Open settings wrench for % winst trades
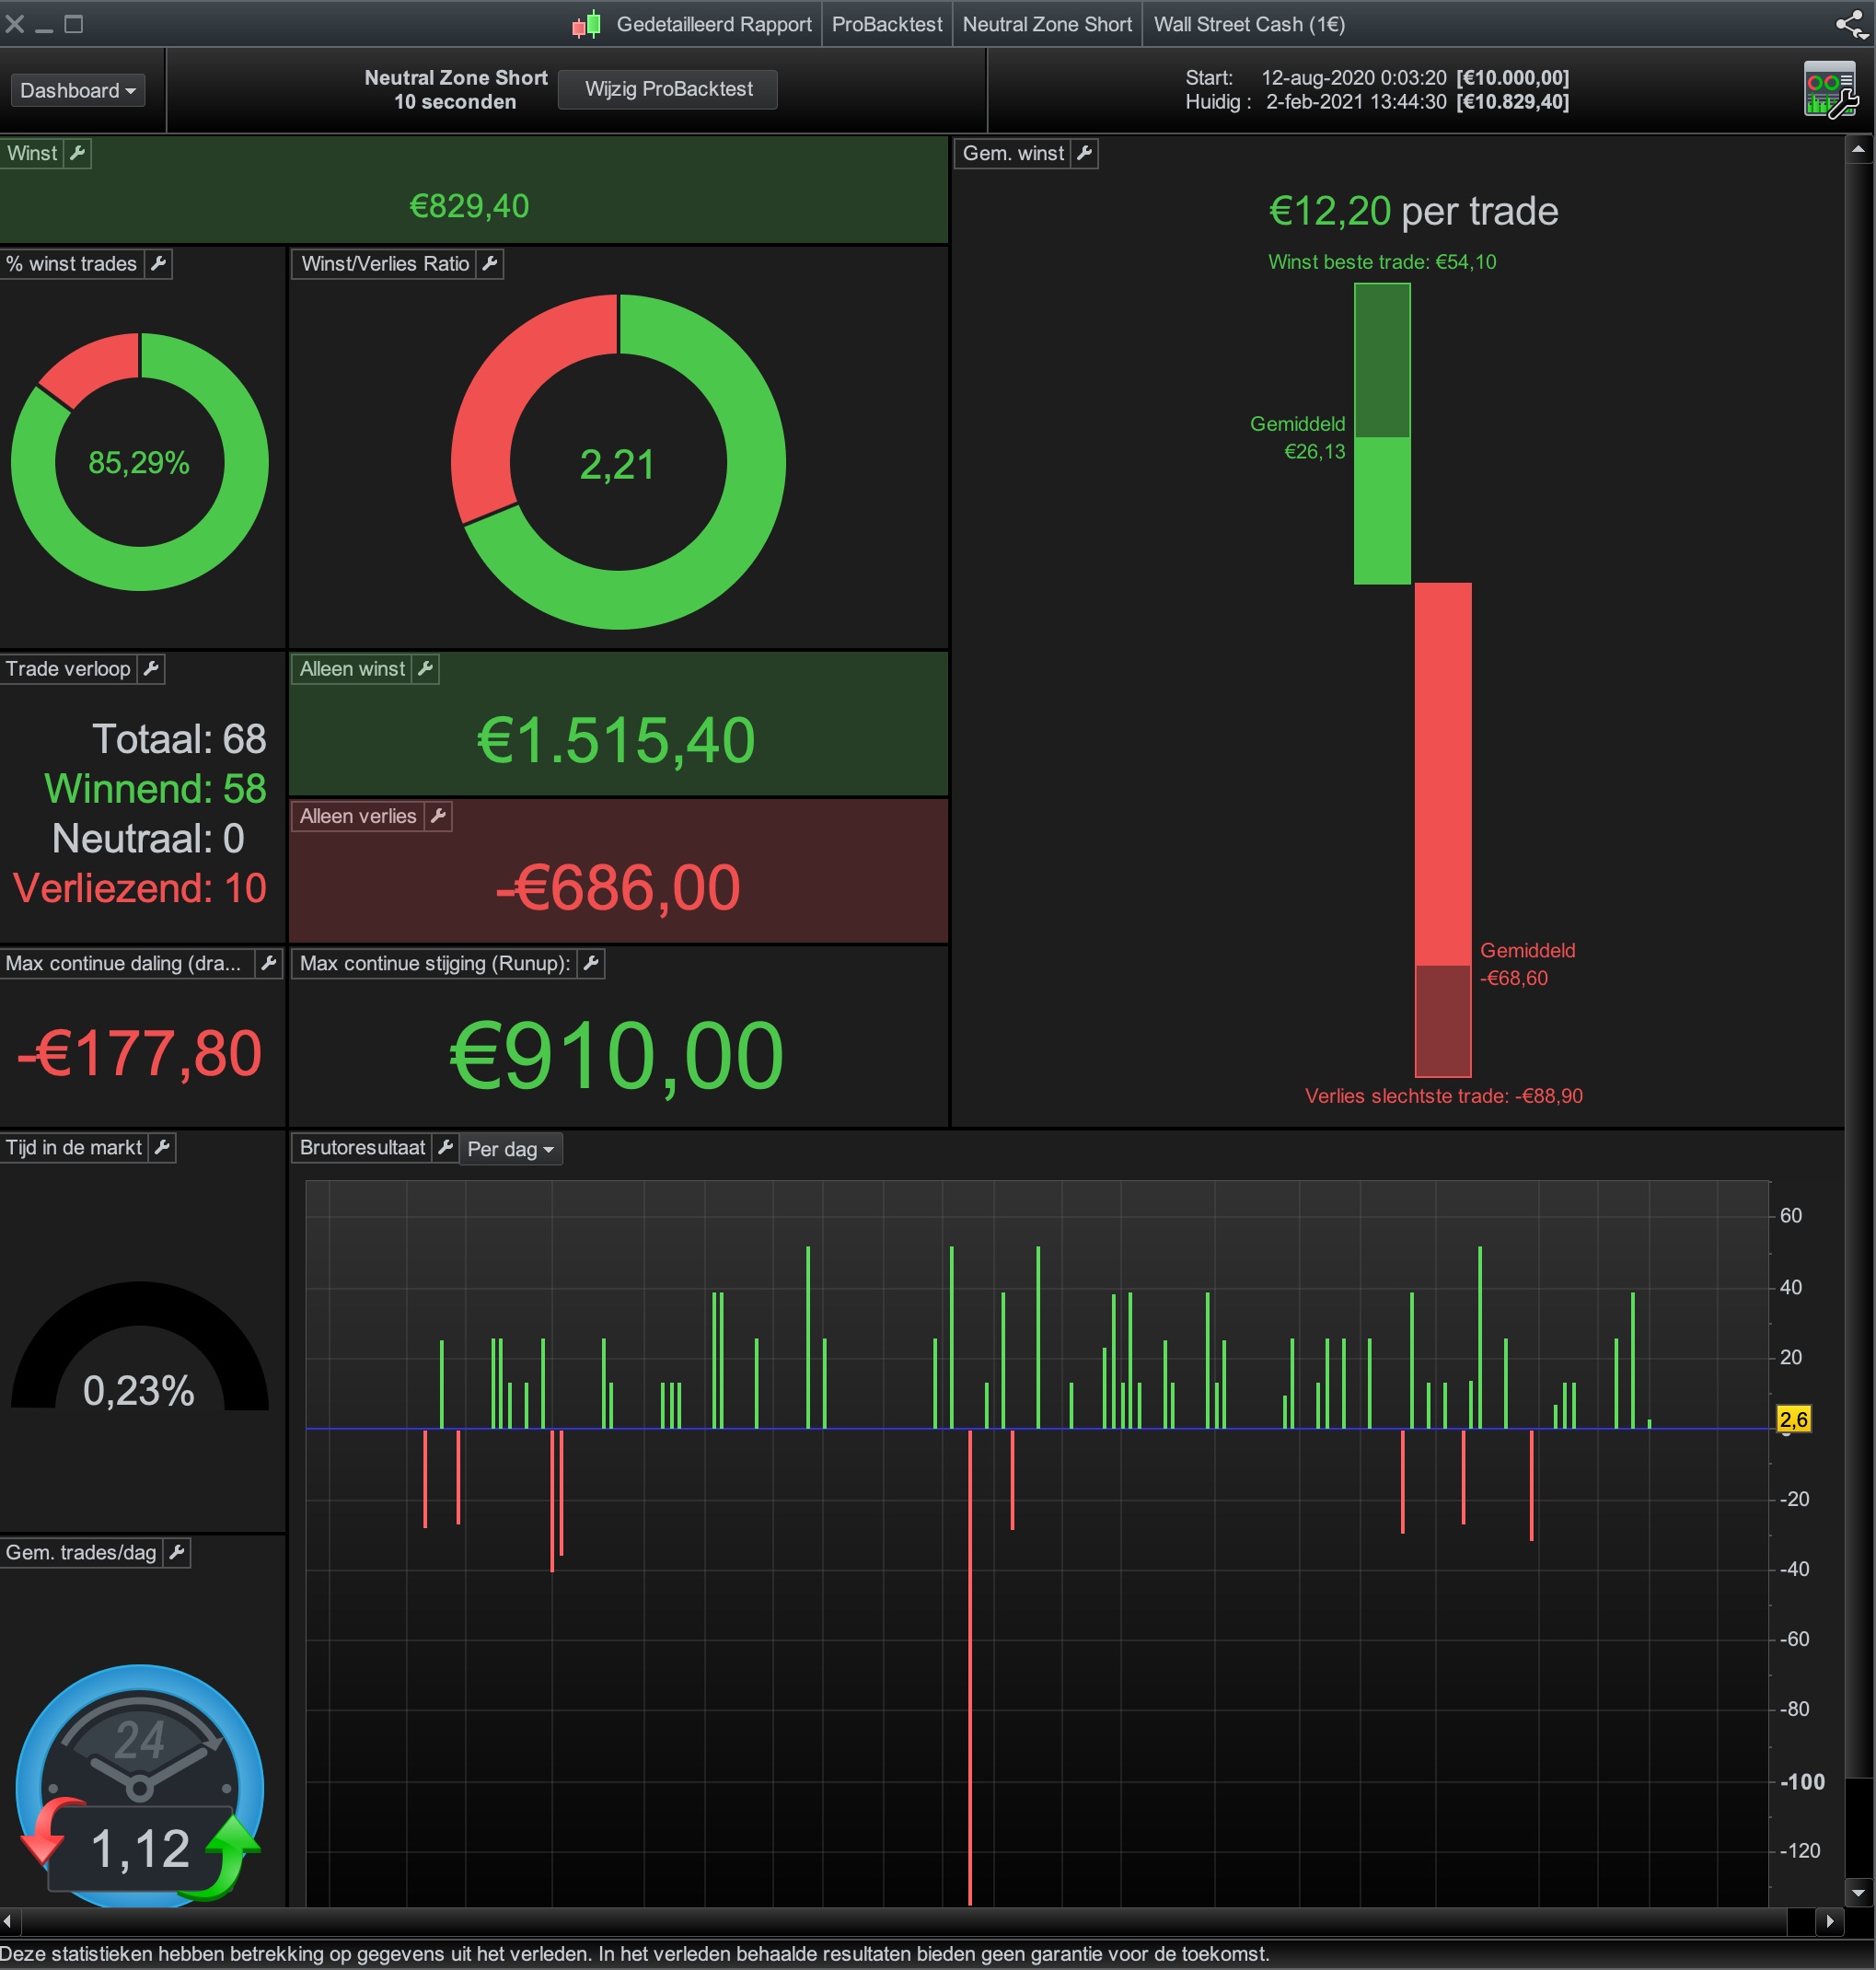This screenshot has width=1876, height=1970. tap(158, 264)
